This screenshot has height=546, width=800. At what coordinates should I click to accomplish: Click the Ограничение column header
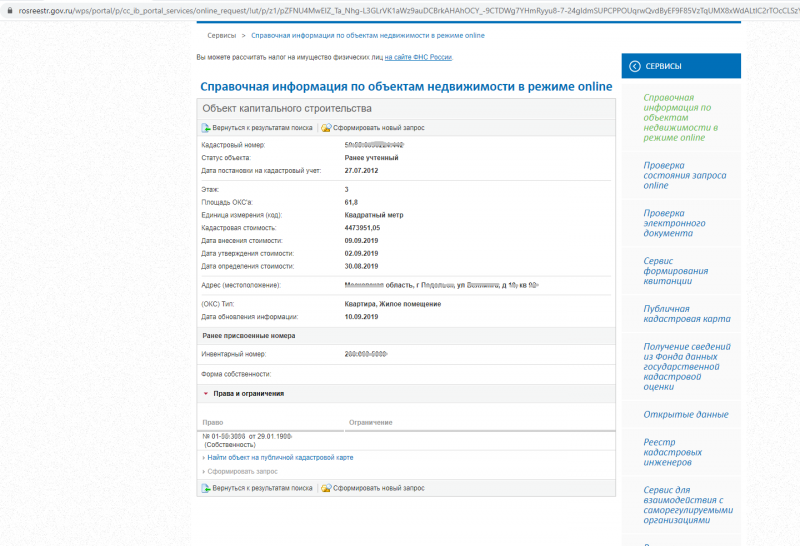370,423
